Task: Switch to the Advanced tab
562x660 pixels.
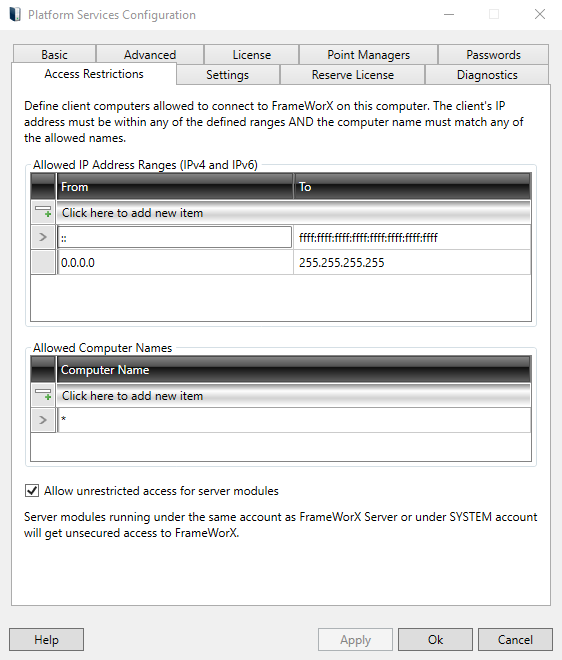Action: (150, 54)
